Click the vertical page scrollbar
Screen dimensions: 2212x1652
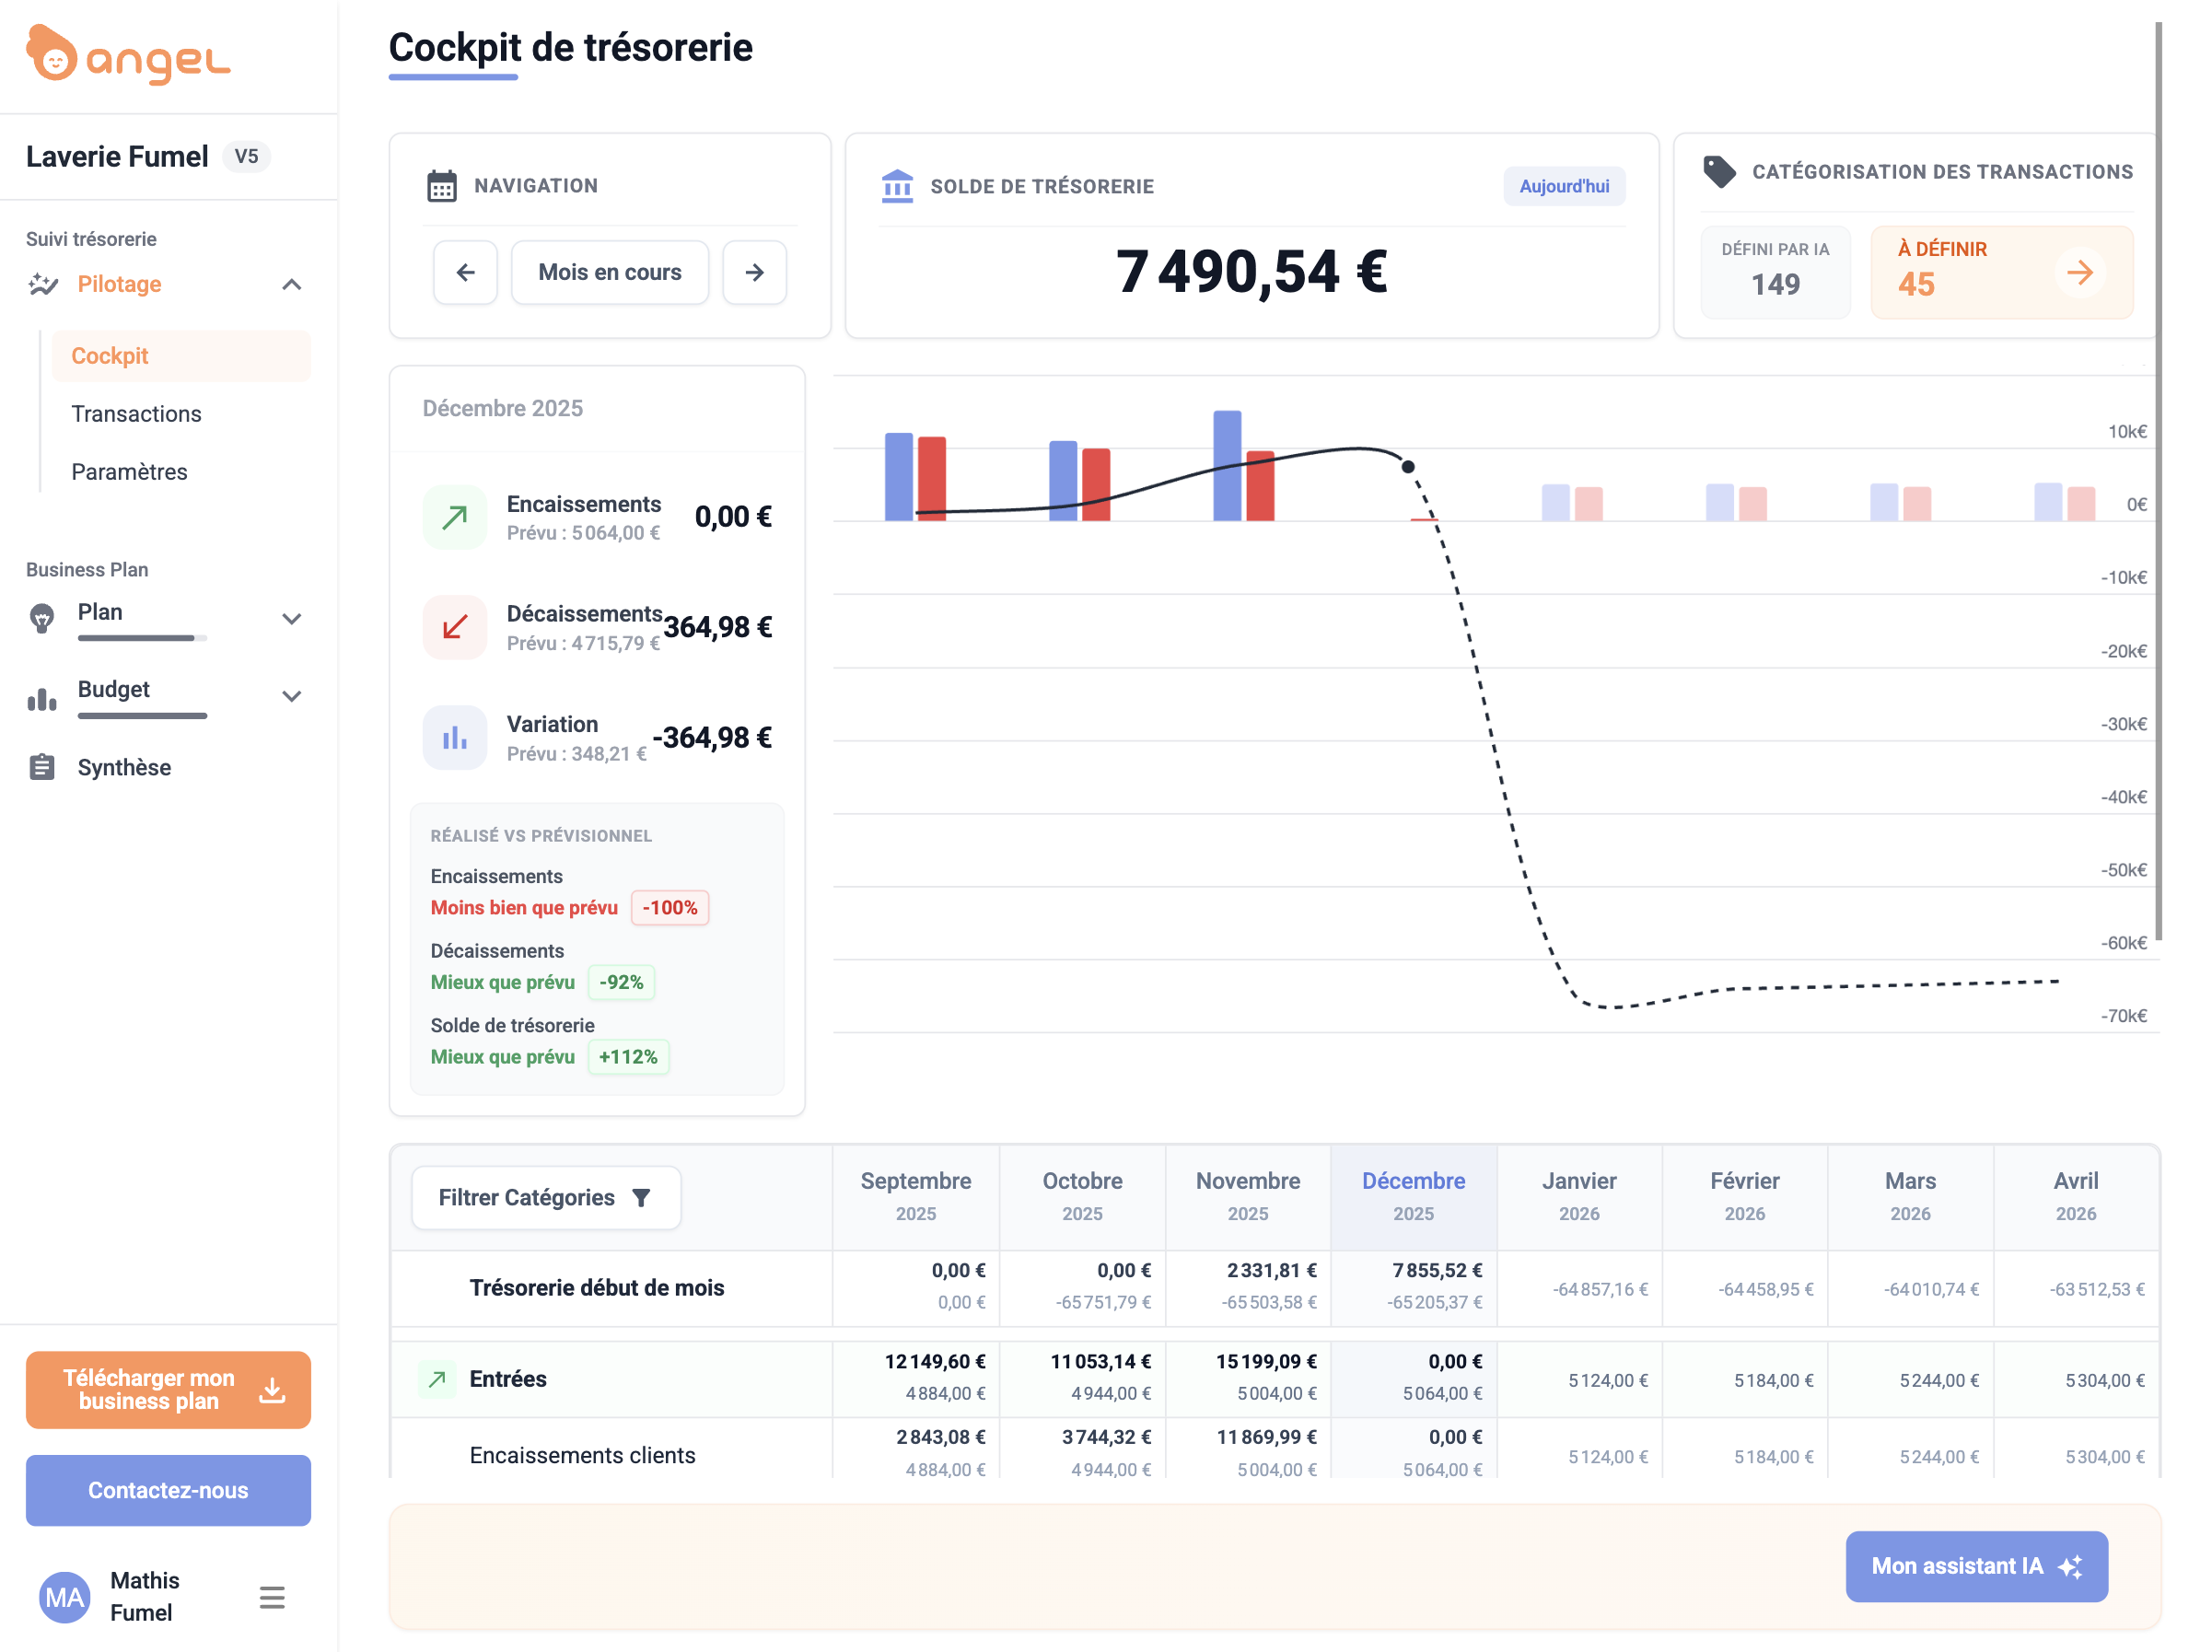[2159, 480]
